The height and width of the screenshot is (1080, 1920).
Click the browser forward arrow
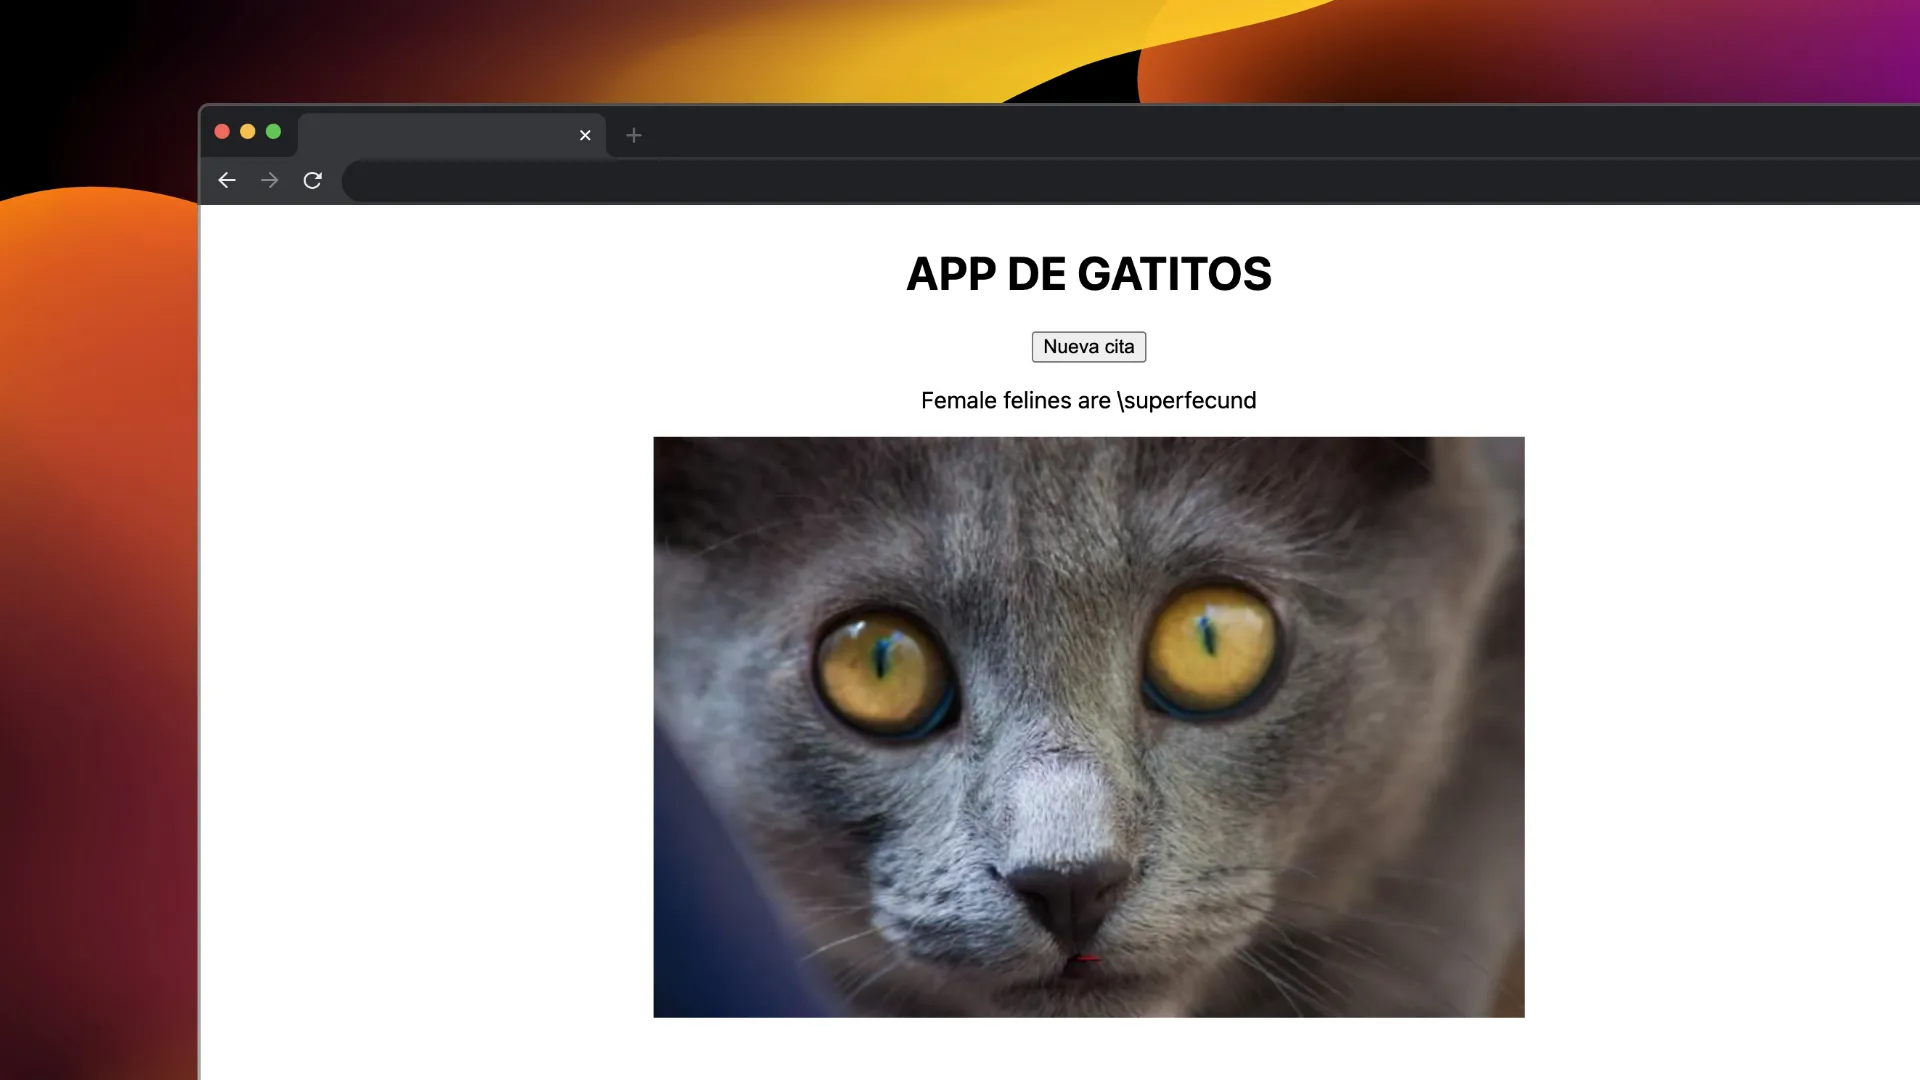click(270, 180)
